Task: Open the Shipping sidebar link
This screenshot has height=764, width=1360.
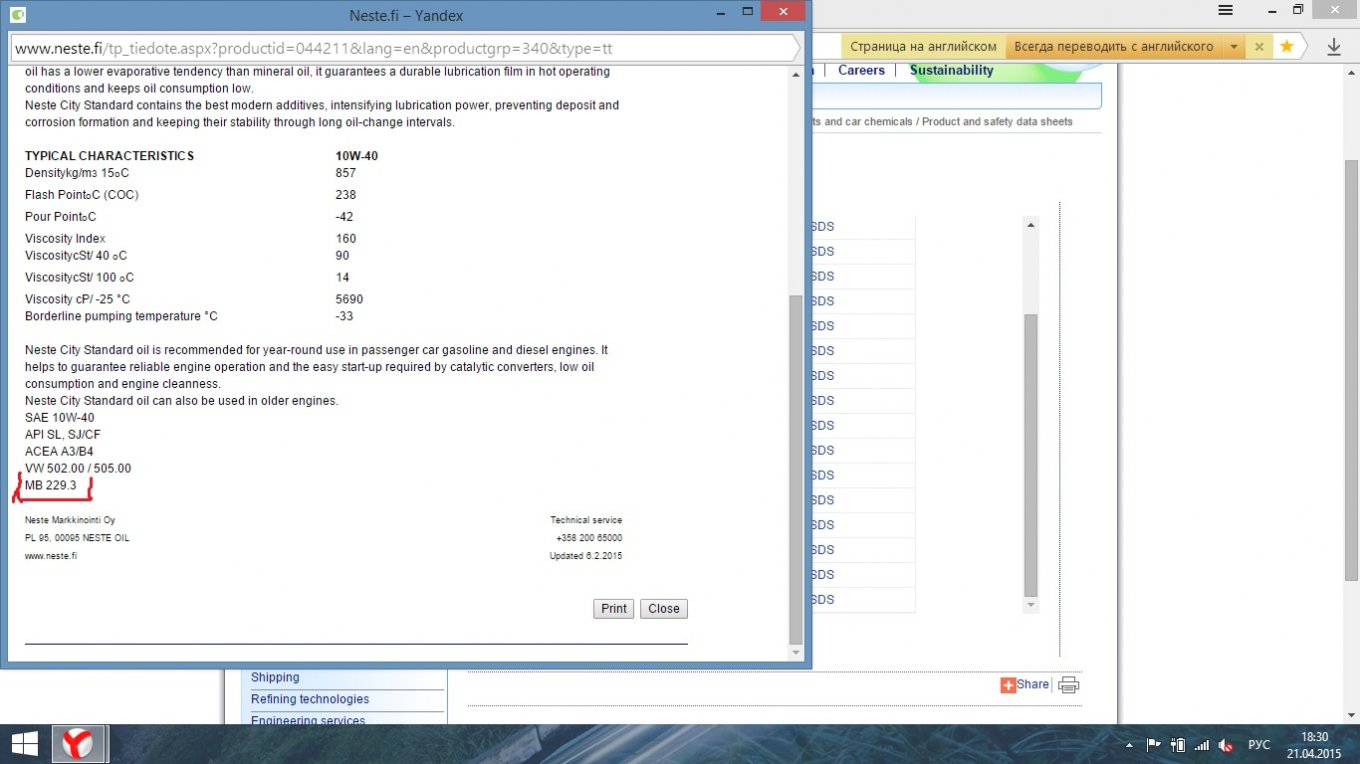Action: click(275, 678)
